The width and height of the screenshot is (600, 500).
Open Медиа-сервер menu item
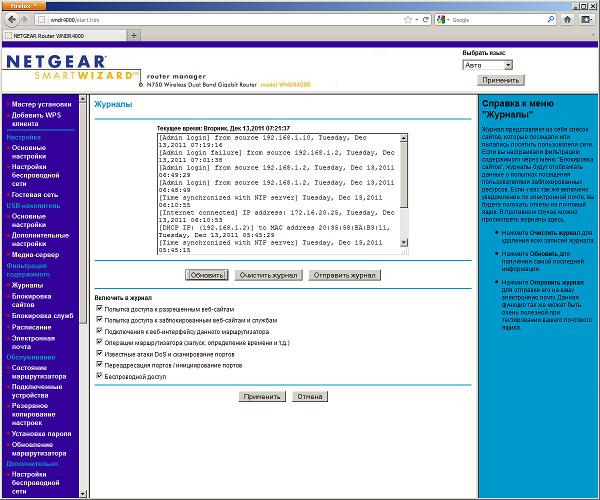35,255
